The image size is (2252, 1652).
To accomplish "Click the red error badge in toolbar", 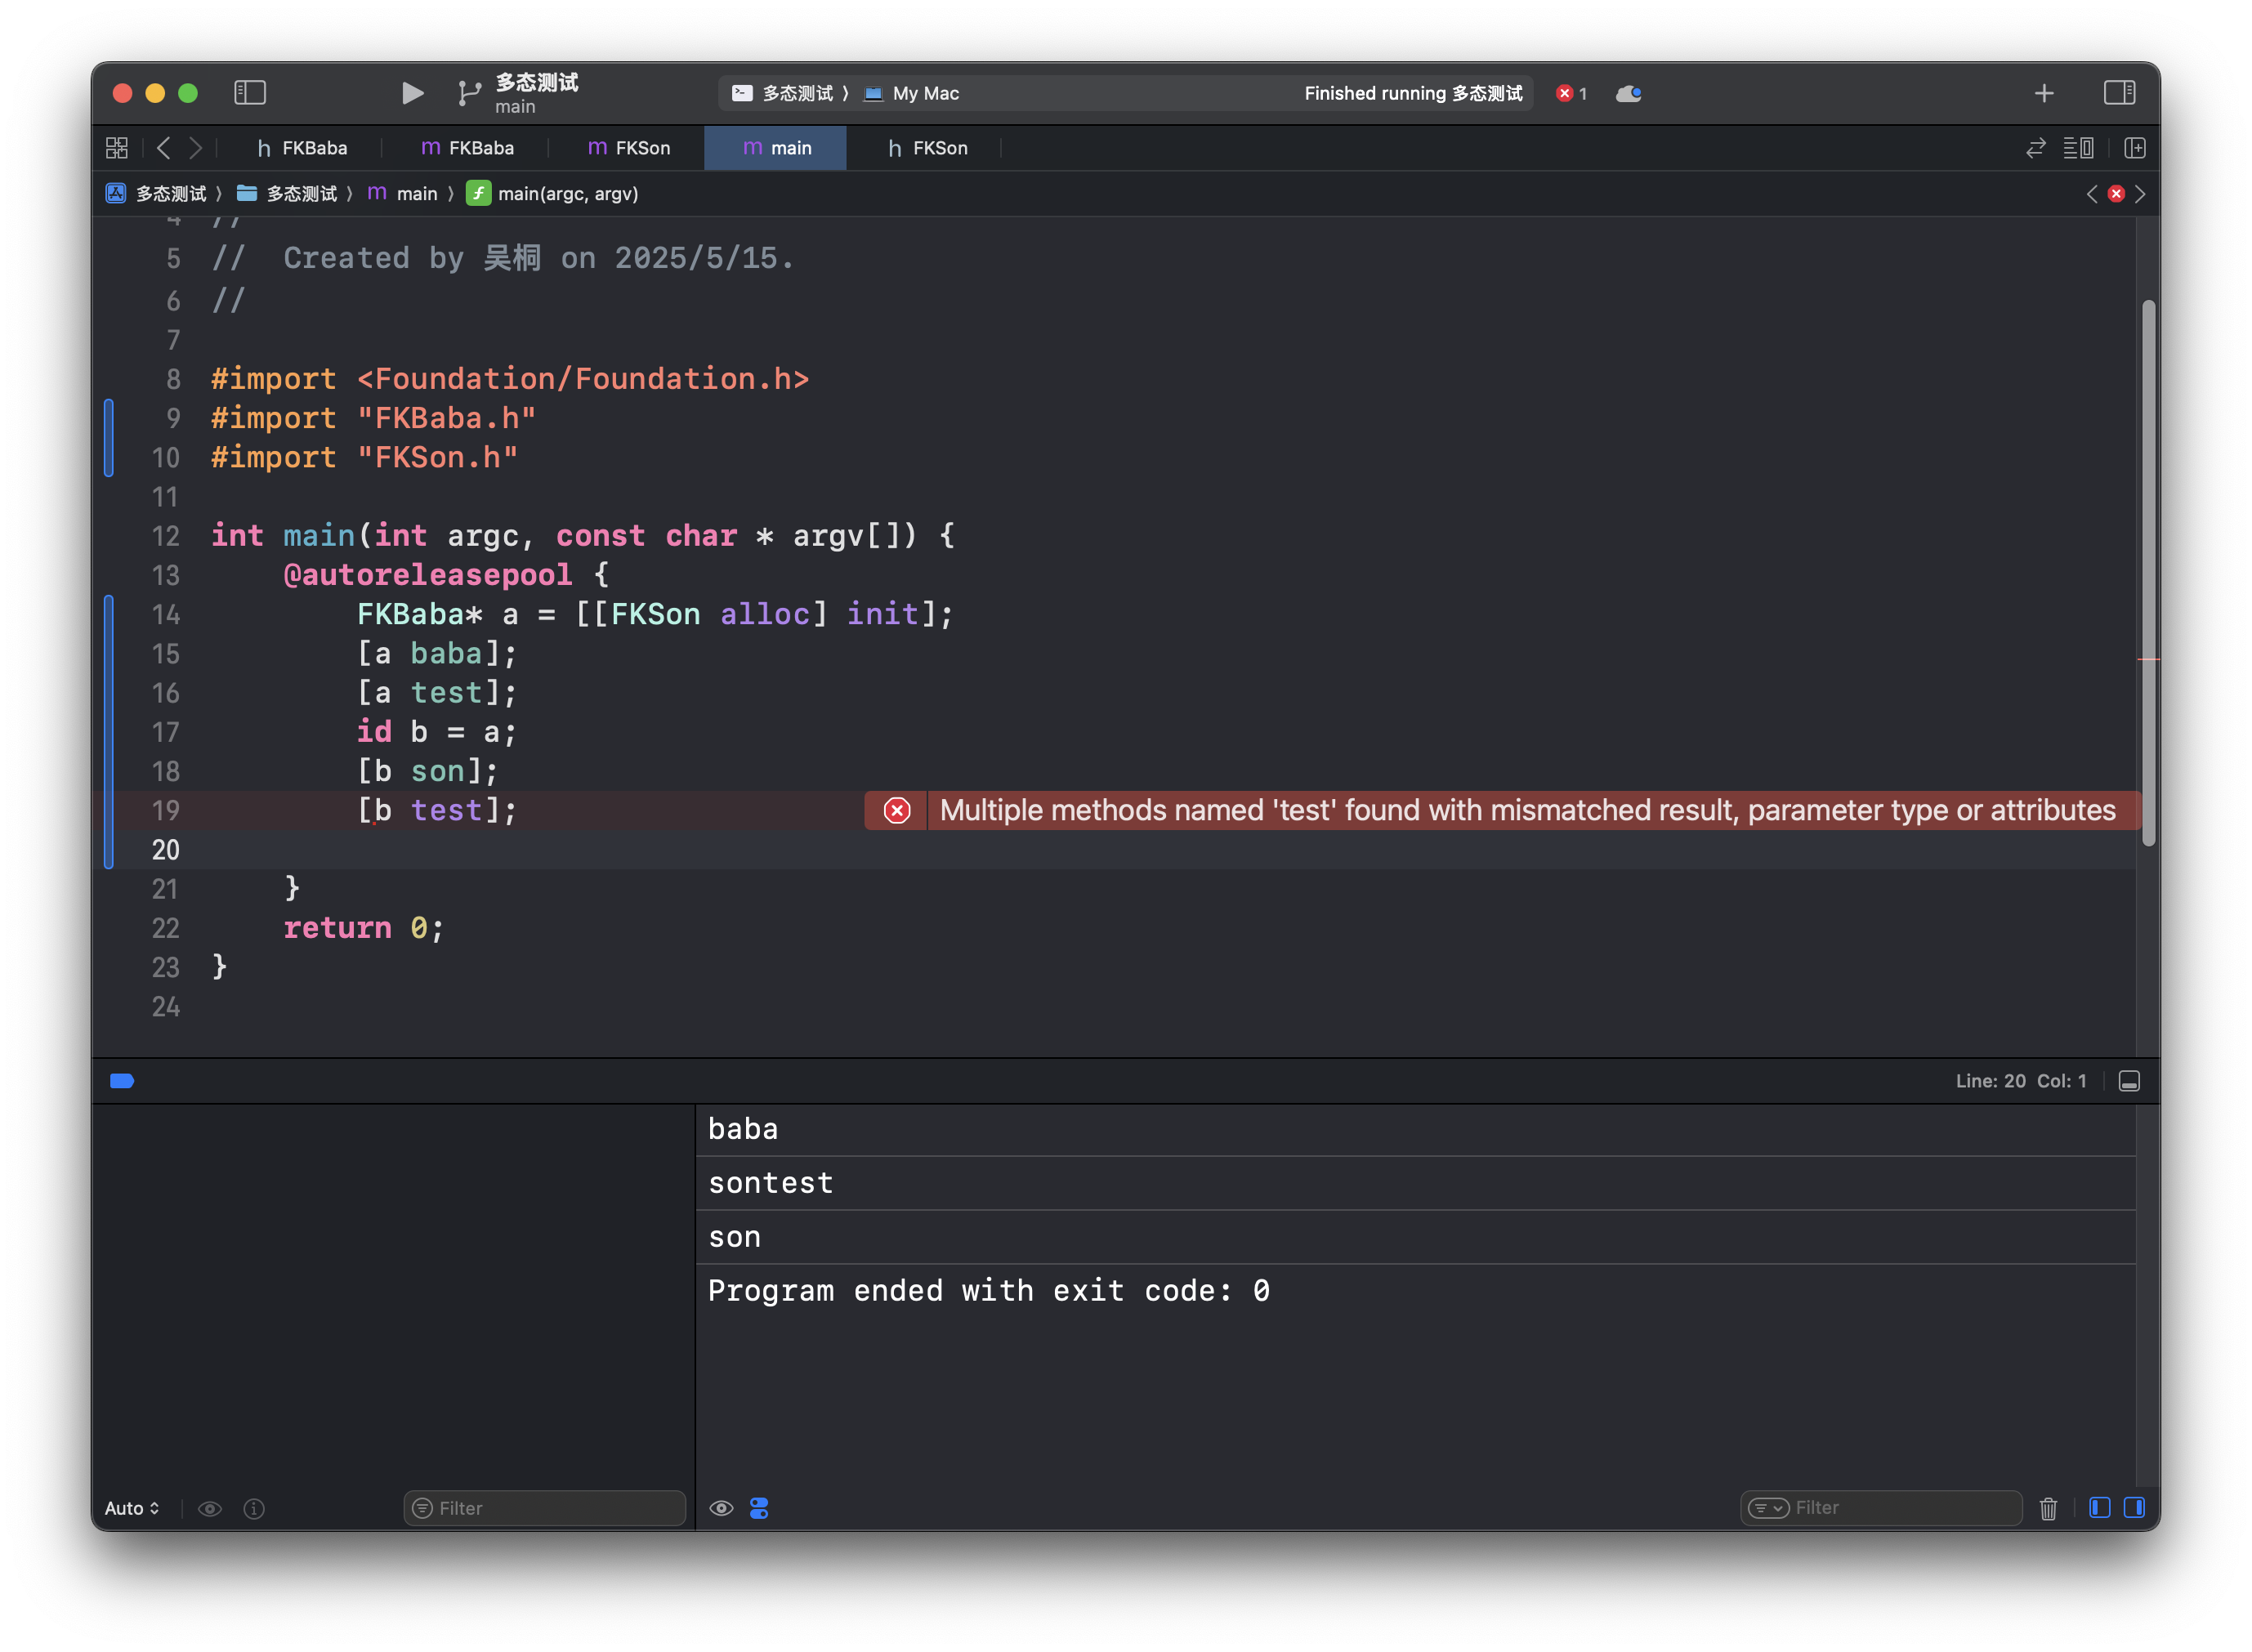I will point(1571,93).
